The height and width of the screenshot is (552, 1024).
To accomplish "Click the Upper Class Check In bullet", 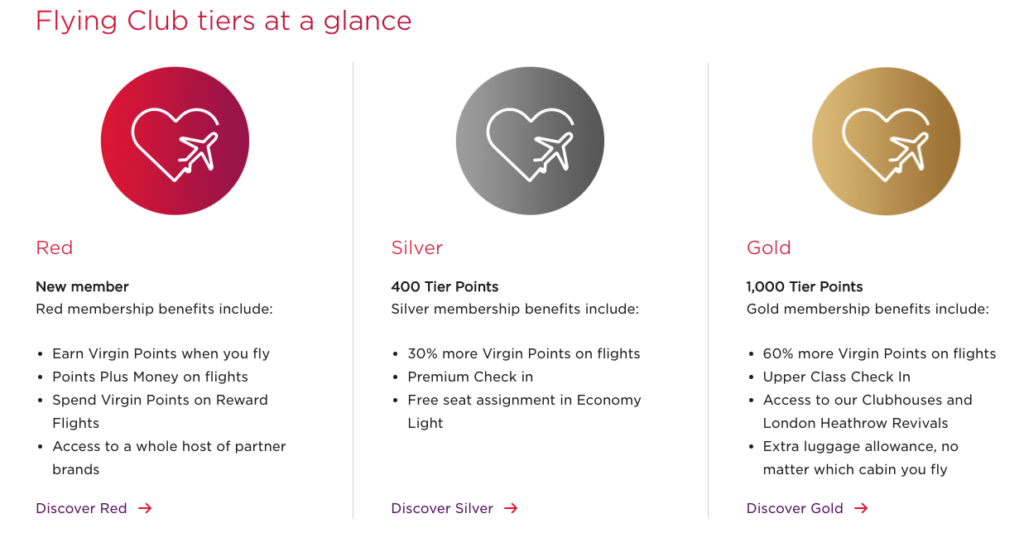I will (837, 377).
